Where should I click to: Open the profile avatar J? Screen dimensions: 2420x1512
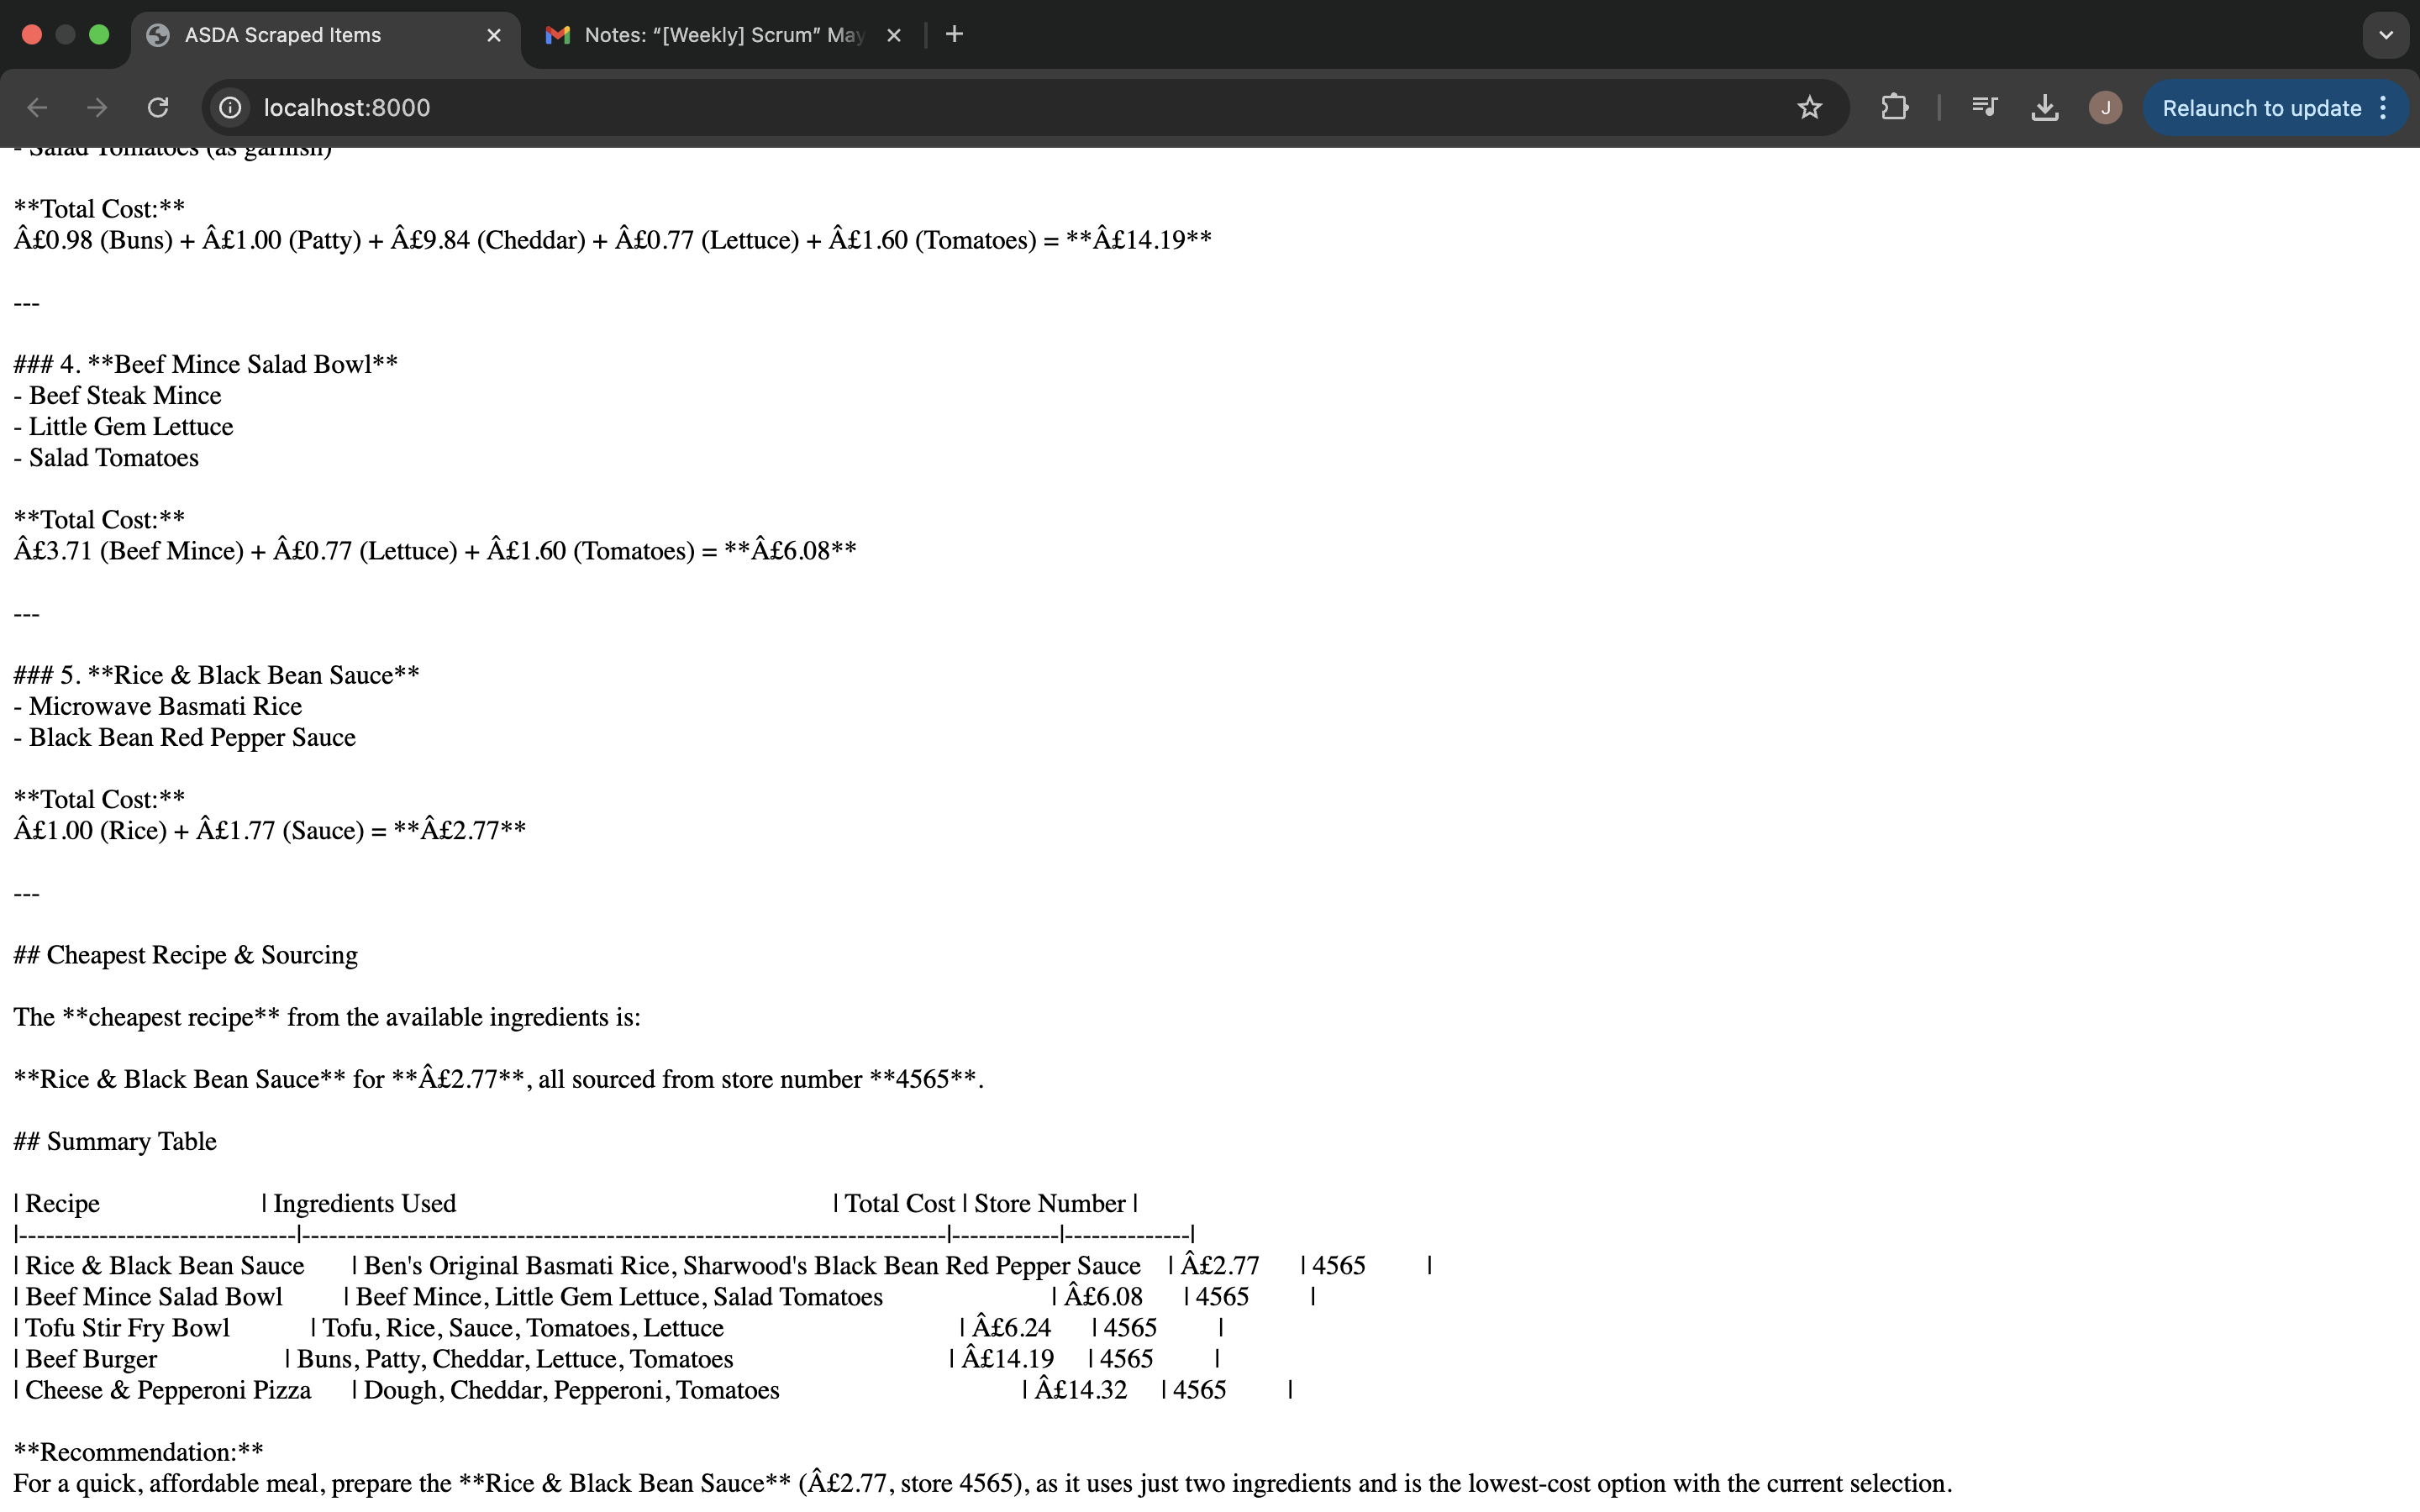pyautogui.click(x=2105, y=108)
